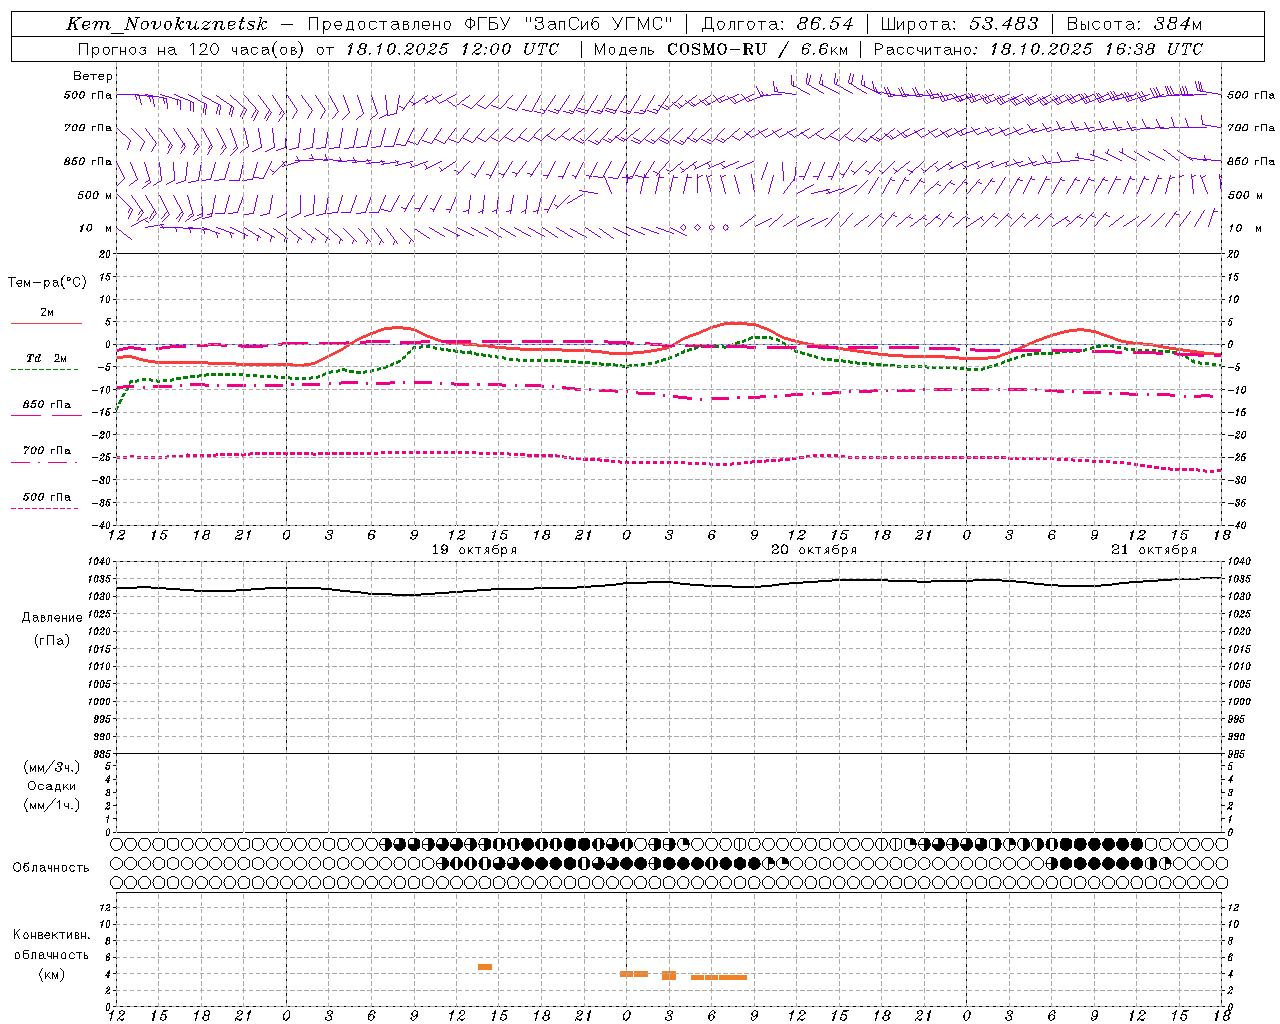Viewport: 1280px width, 1024px height.
Task: Click the station name Kem_Novokuznetsk in the header
Action: click(x=167, y=24)
